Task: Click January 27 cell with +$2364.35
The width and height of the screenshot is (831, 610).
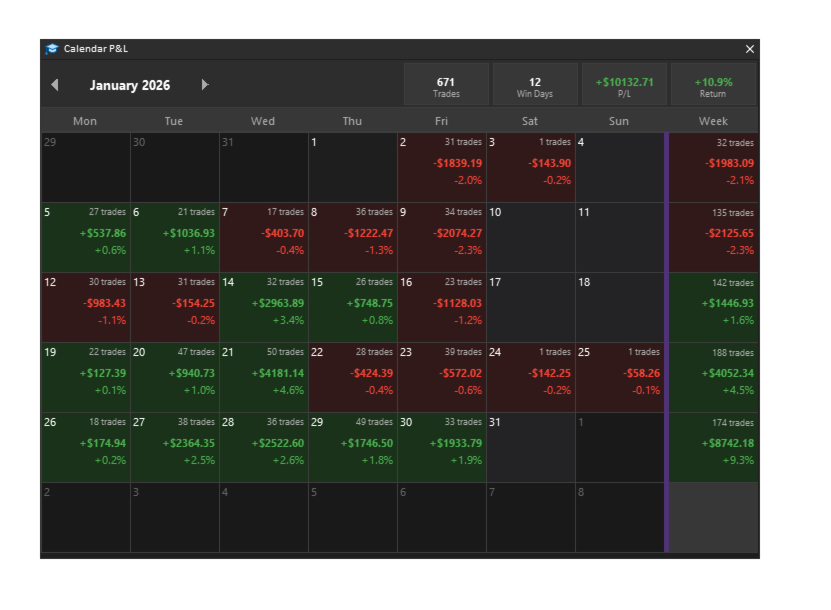Action: [x=175, y=447]
